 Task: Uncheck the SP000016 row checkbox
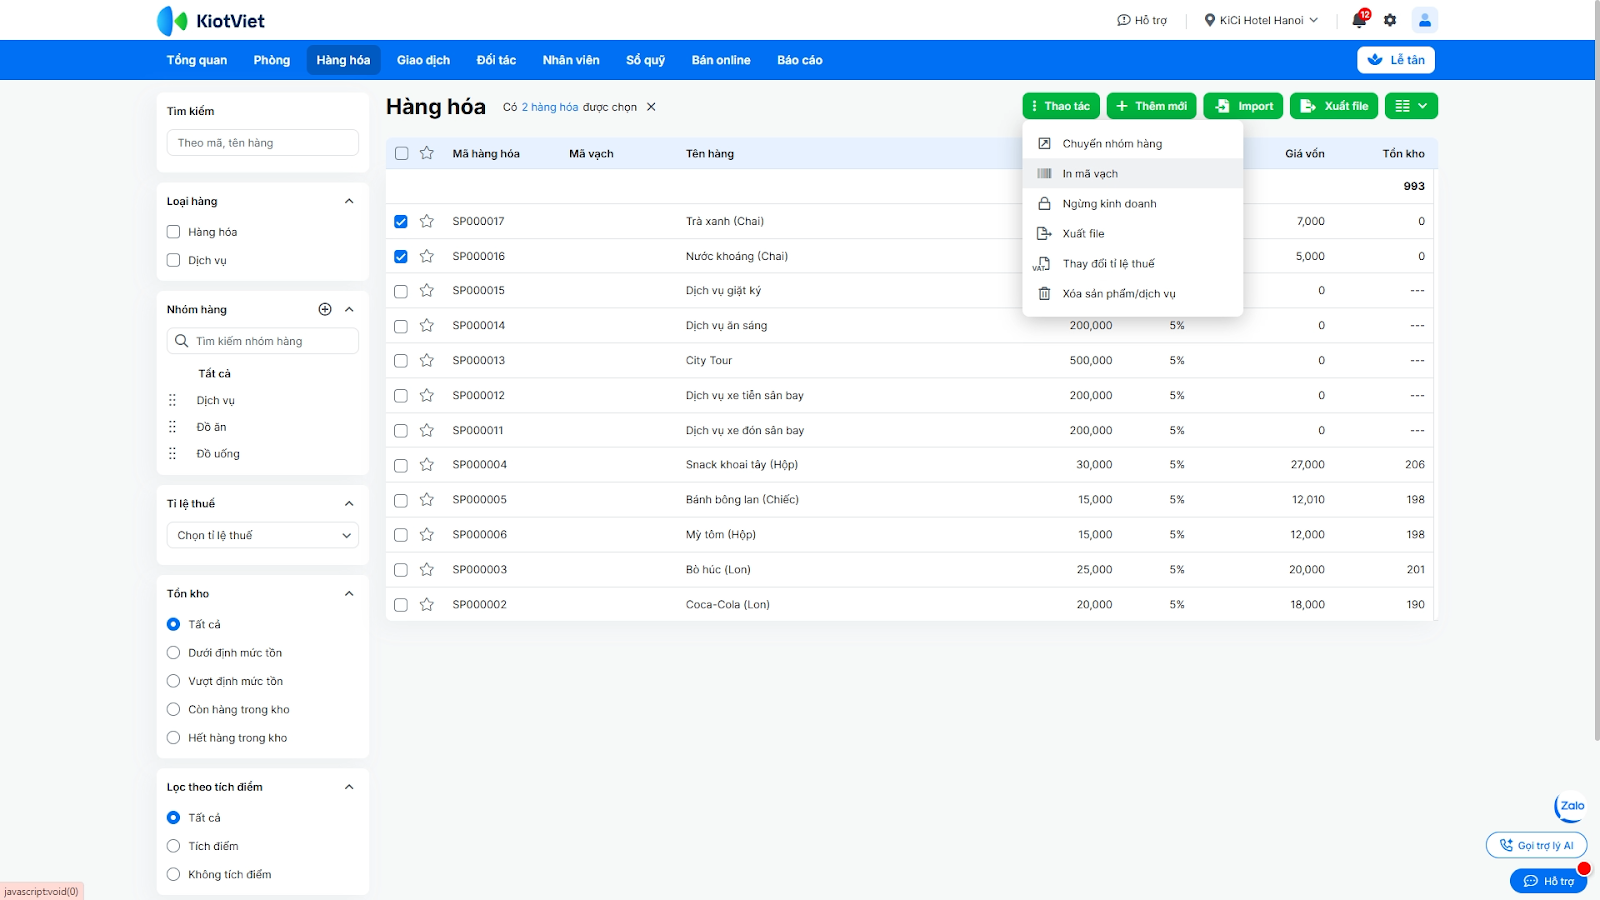tap(401, 256)
